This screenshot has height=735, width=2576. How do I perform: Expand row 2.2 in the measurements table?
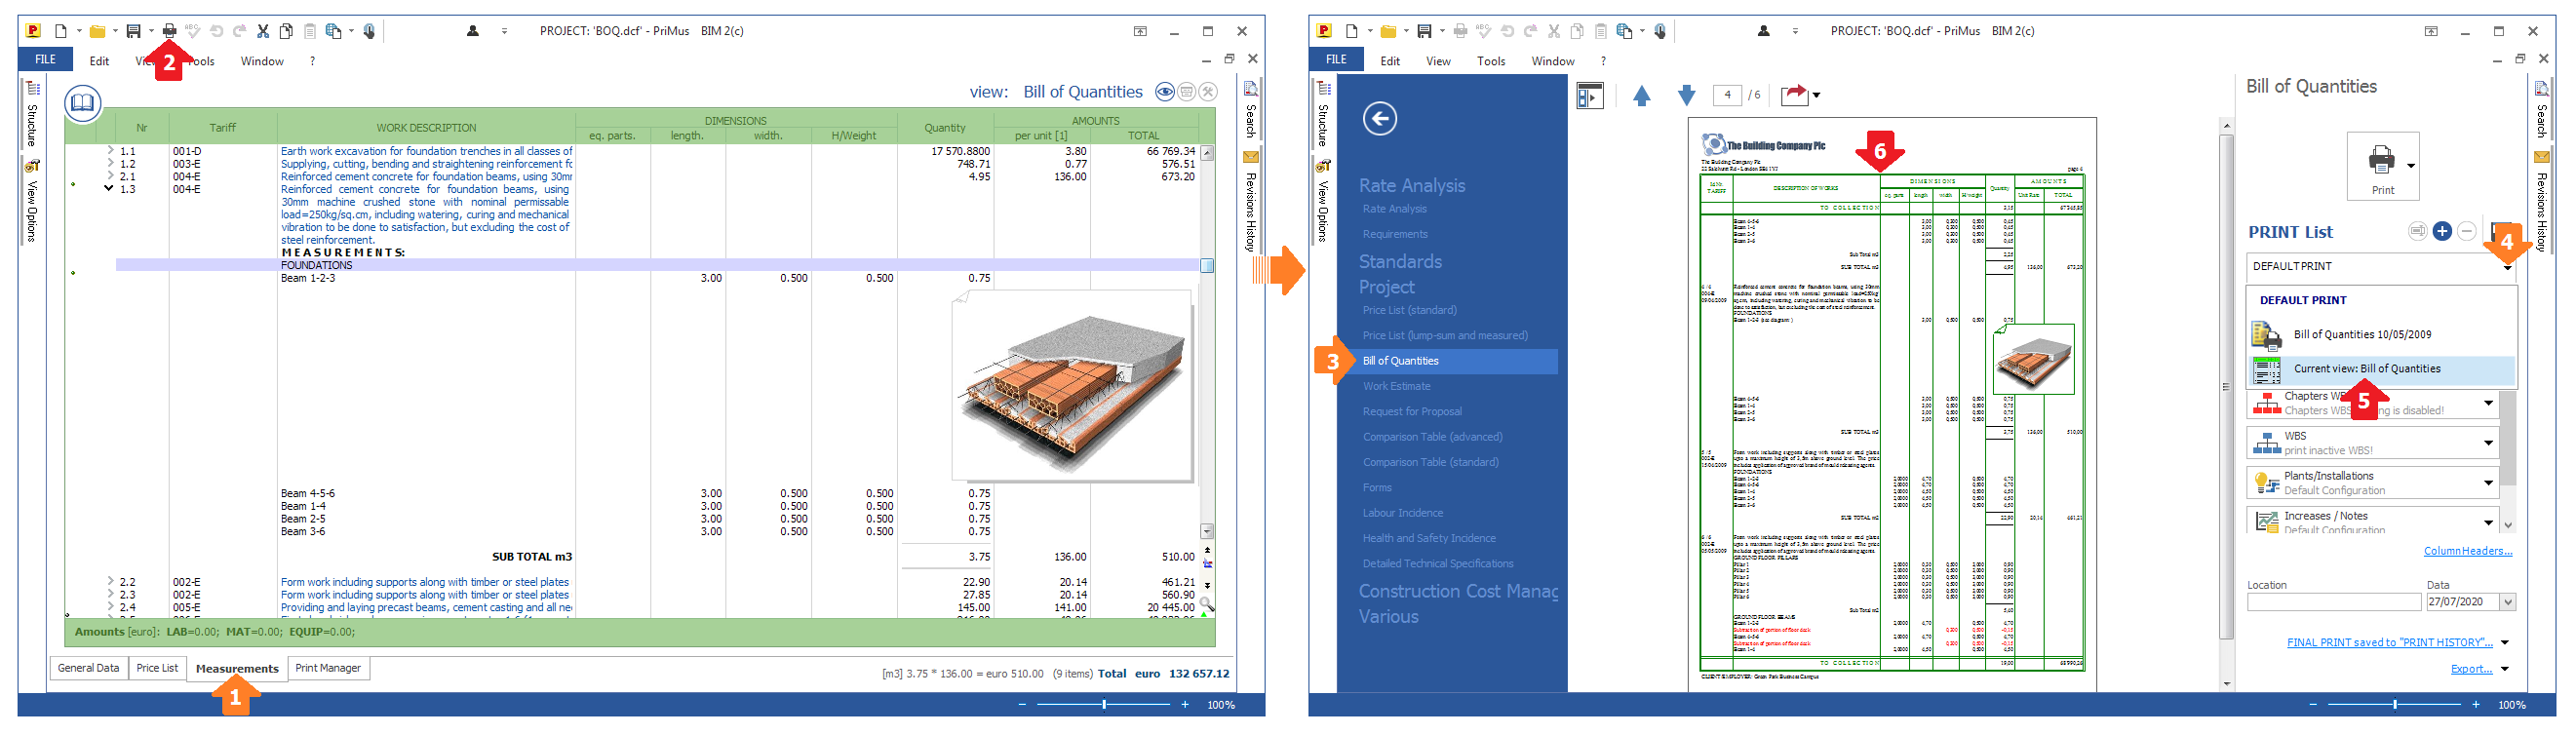[110, 581]
